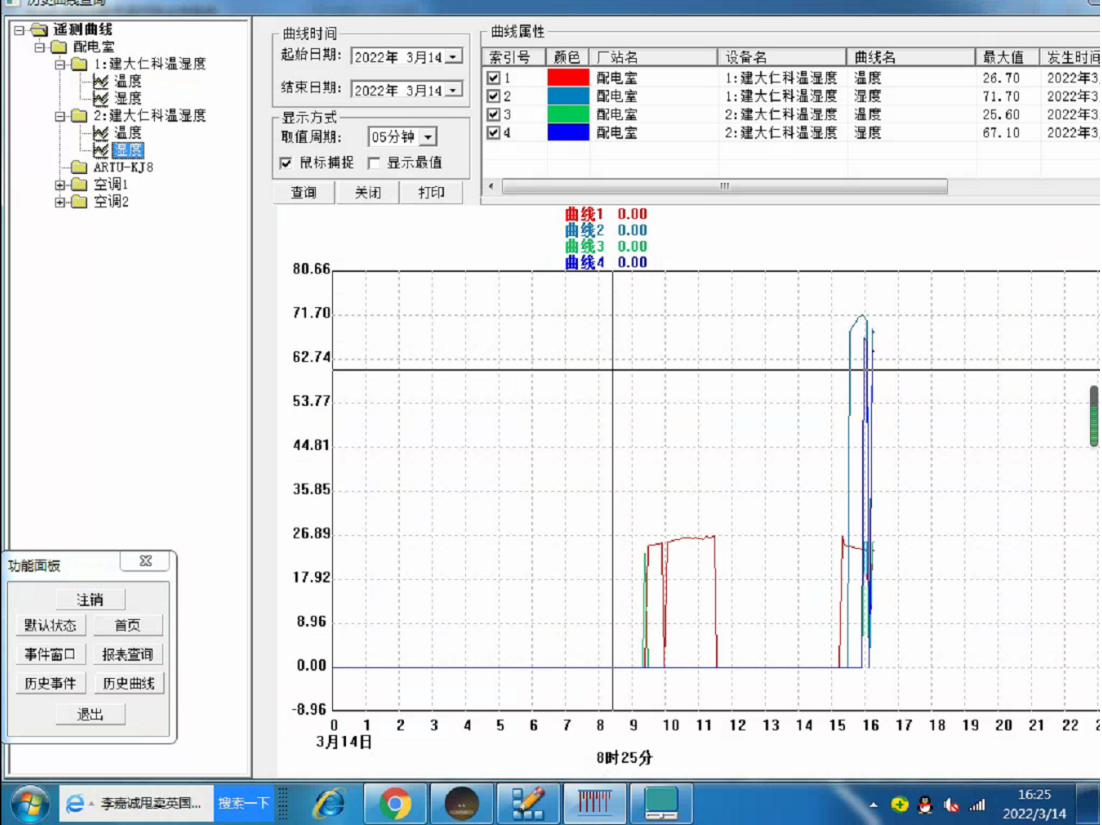Click the 历史事件 button in 功能面板
This screenshot has width=1102, height=825.
[x=50, y=683]
